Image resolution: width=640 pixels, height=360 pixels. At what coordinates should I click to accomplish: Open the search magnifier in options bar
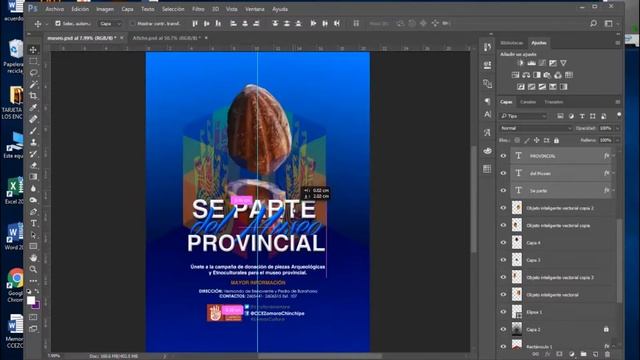point(593,24)
